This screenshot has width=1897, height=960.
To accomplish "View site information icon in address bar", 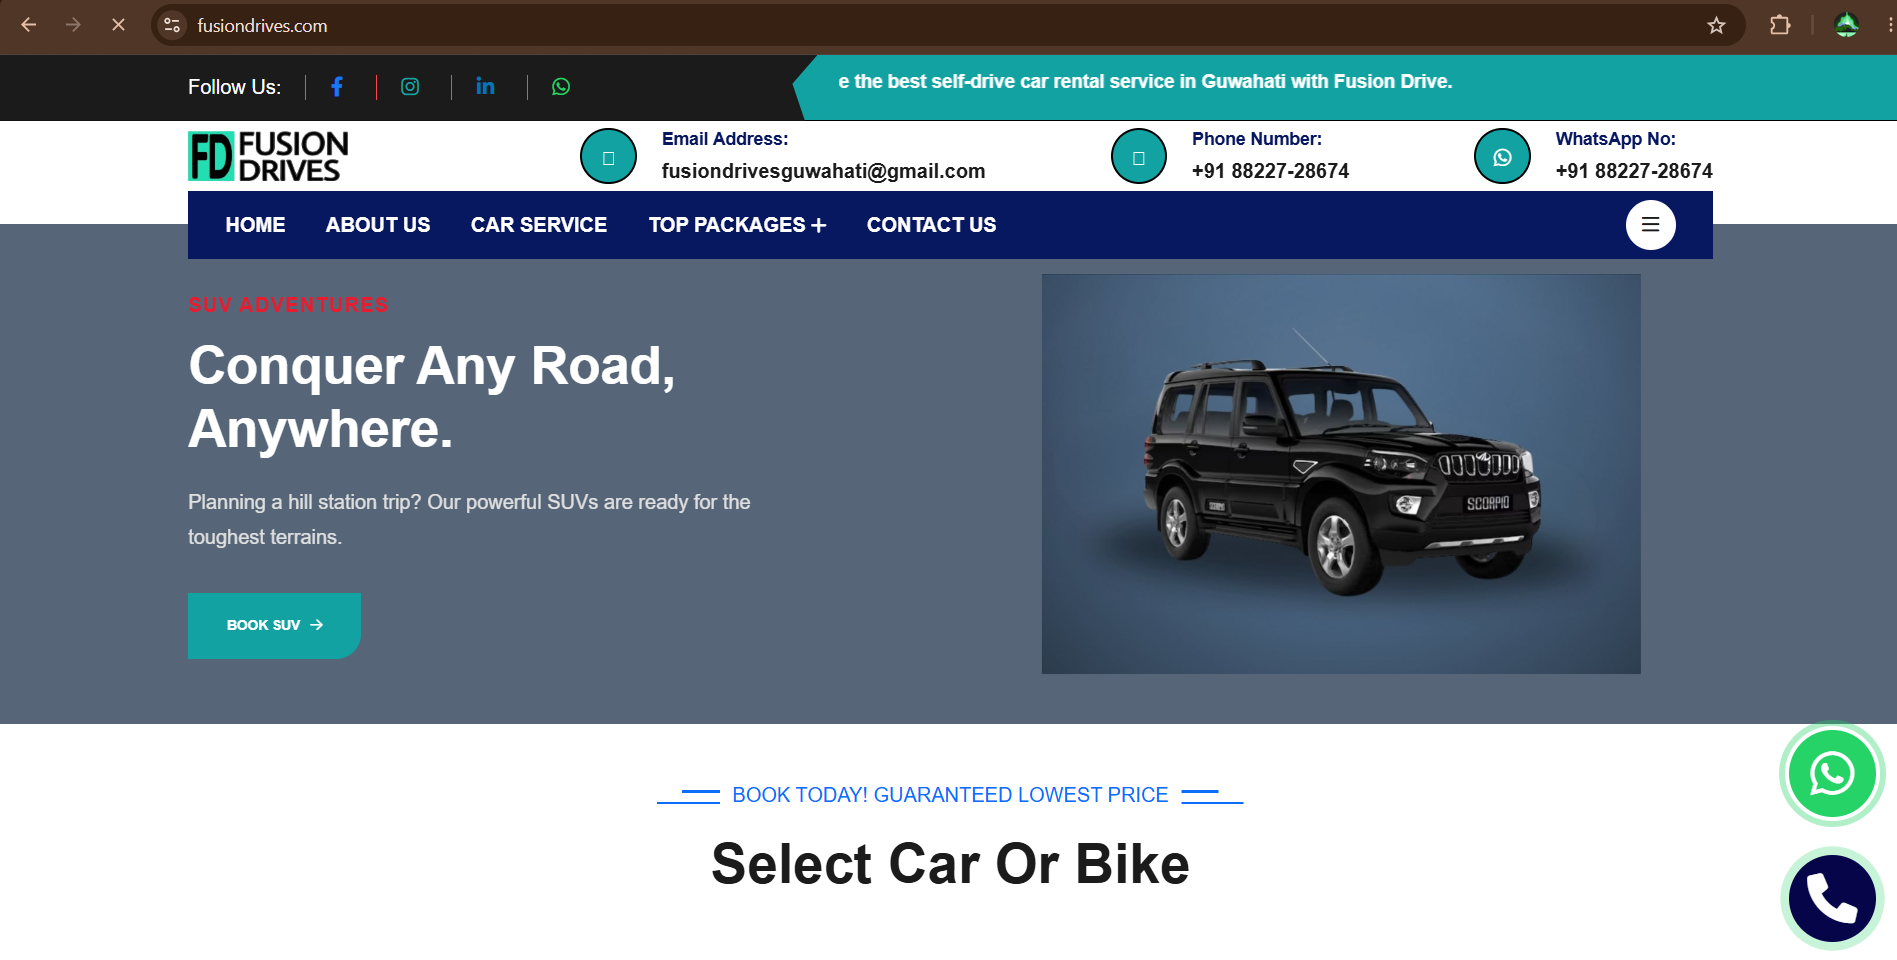I will click(172, 25).
